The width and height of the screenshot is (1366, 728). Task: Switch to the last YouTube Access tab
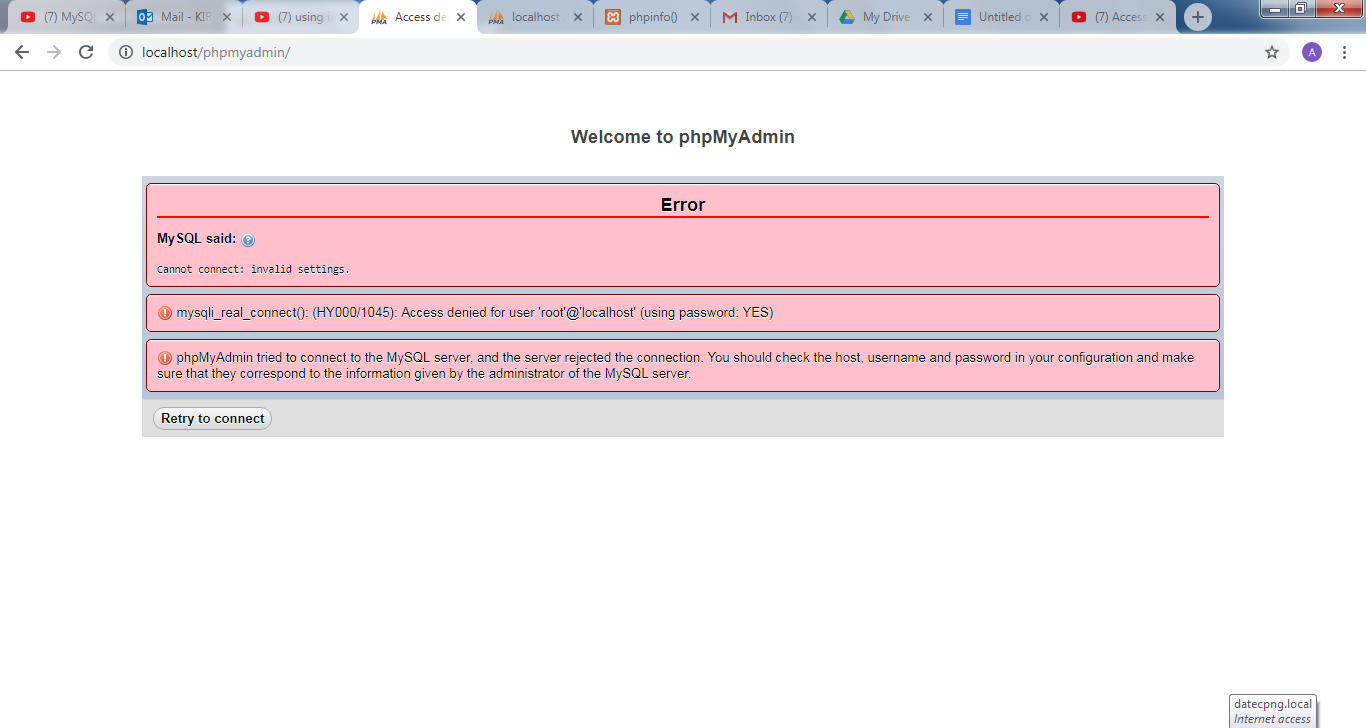(x=1119, y=17)
